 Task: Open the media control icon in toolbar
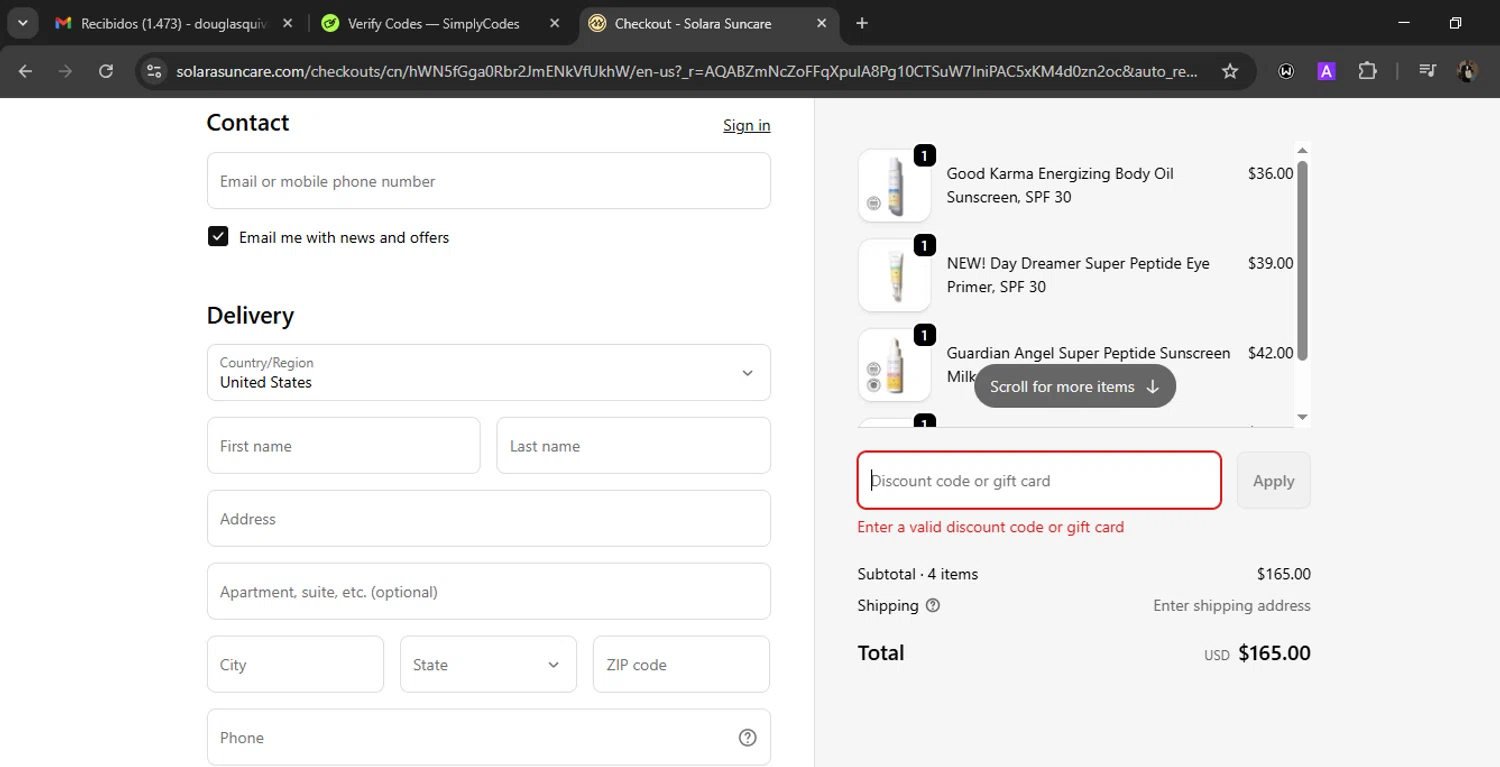pyautogui.click(x=1428, y=71)
